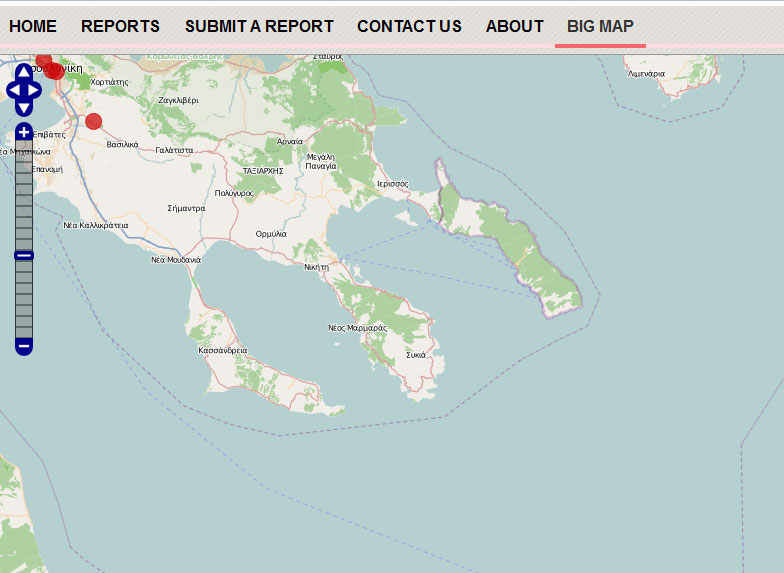Image resolution: width=784 pixels, height=573 pixels.
Task: Click the red report marker near Βασιλικά
Action: (x=94, y=121)
